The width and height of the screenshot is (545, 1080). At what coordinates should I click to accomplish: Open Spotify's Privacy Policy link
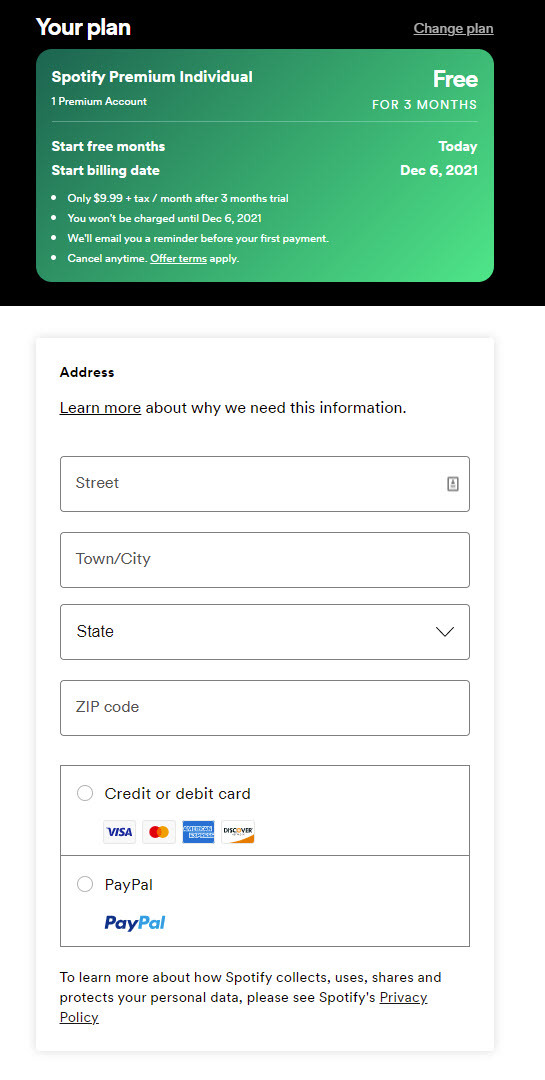click(x=243, y=1007)
